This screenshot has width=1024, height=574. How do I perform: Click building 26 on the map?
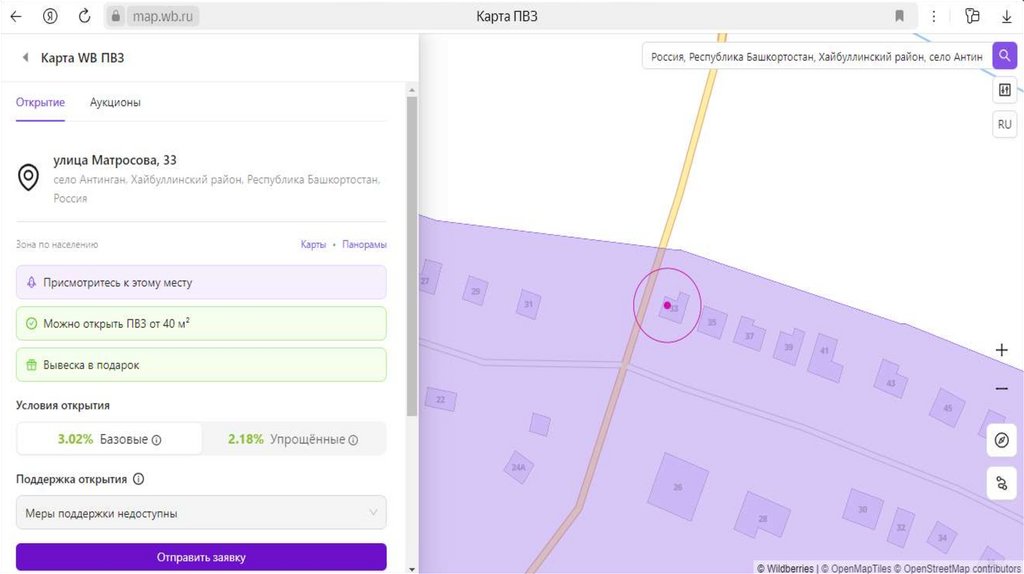[x=678, y=486]
